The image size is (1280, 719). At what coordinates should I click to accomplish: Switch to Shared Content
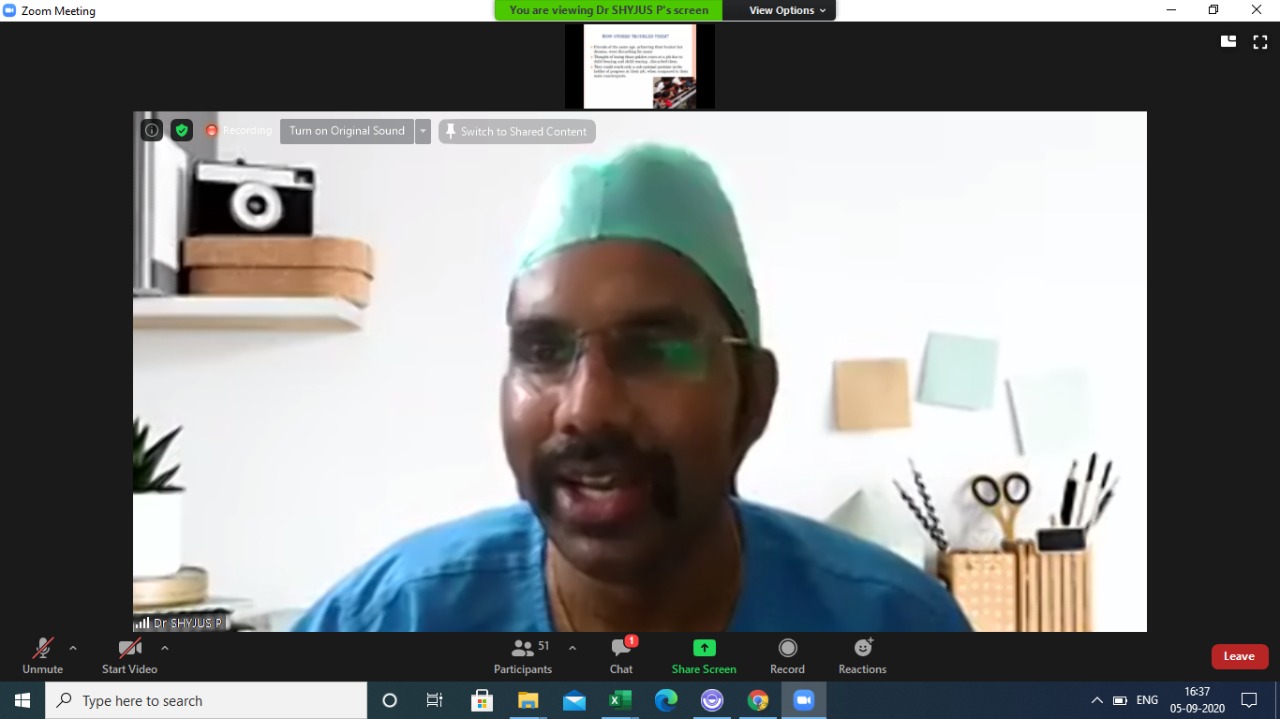[517, 131]
